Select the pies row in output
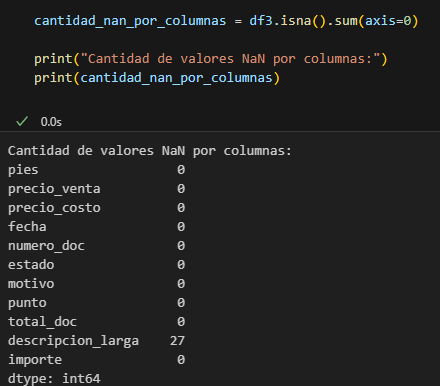The width and height of the screenshot is (440, 386). [96, 170]
